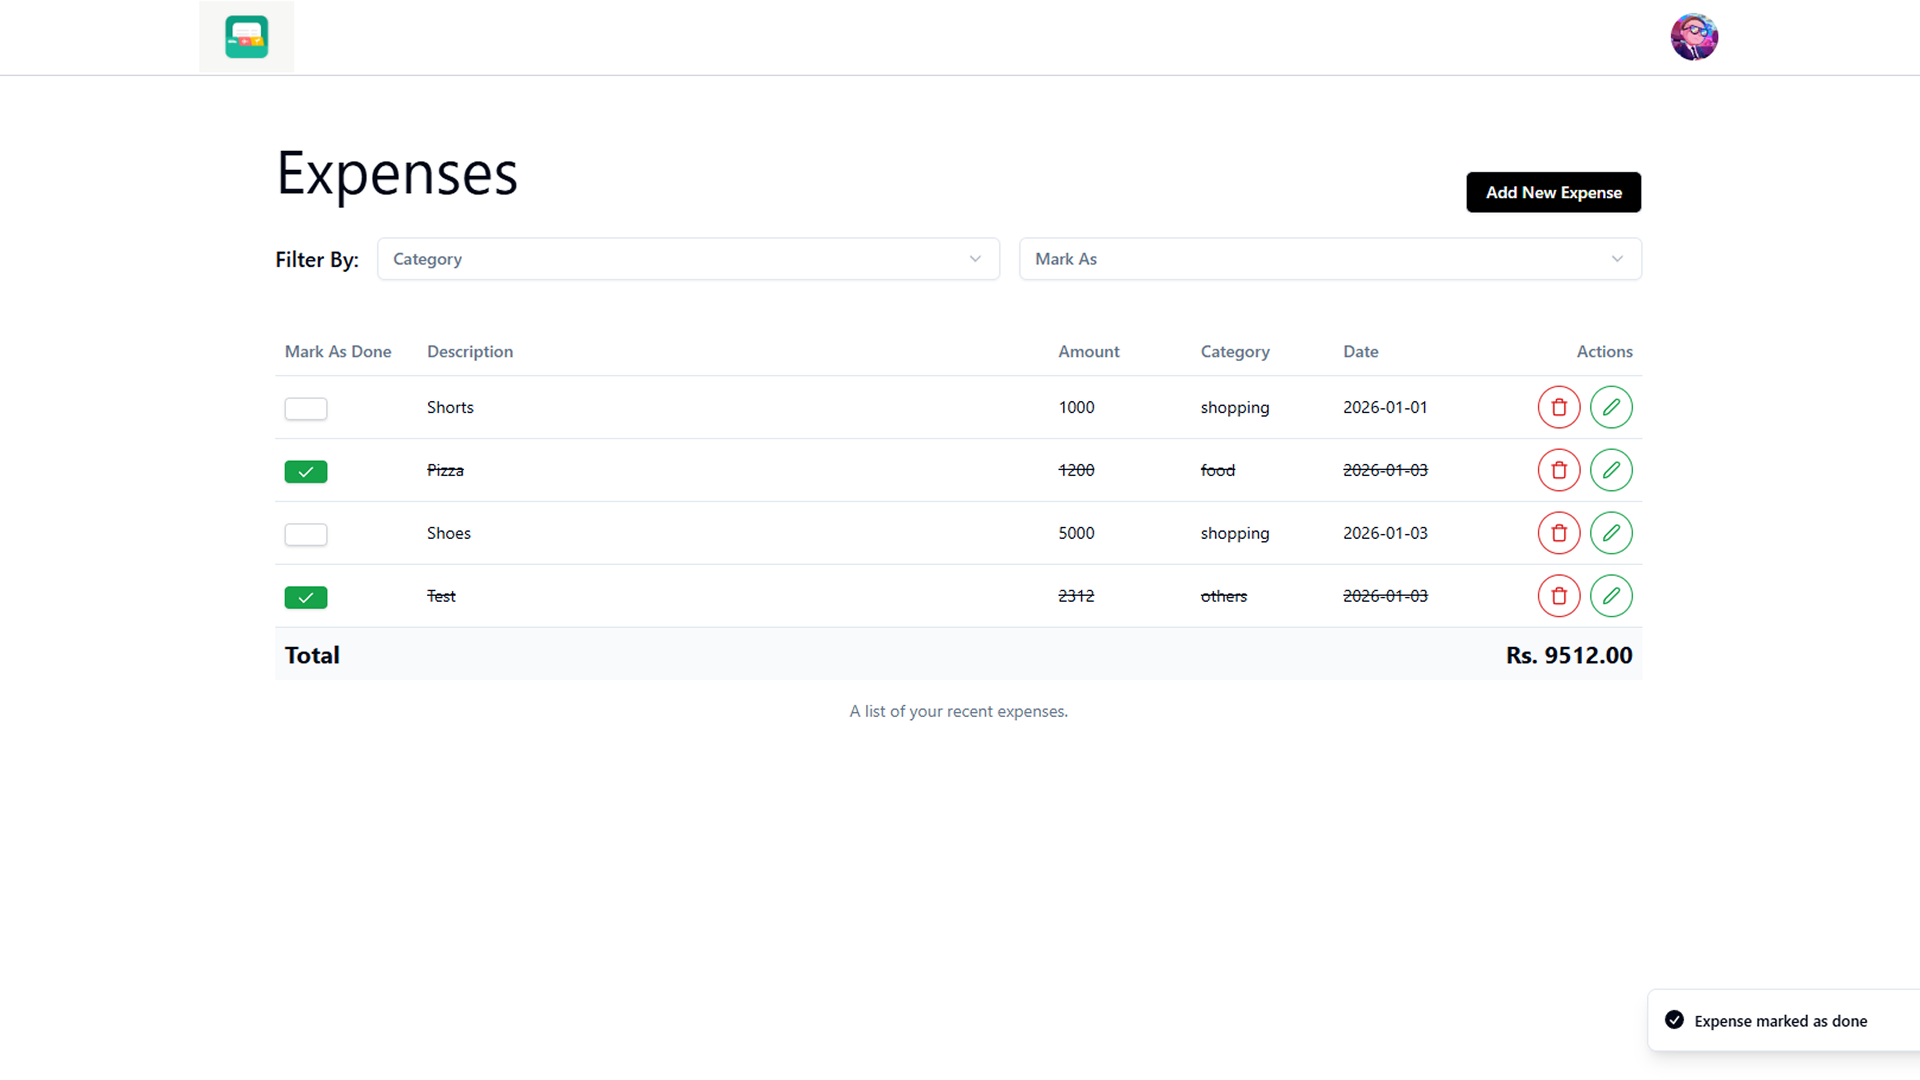
Task: Open the user avatar profile menu
Action: click(x=1694, y=37)
